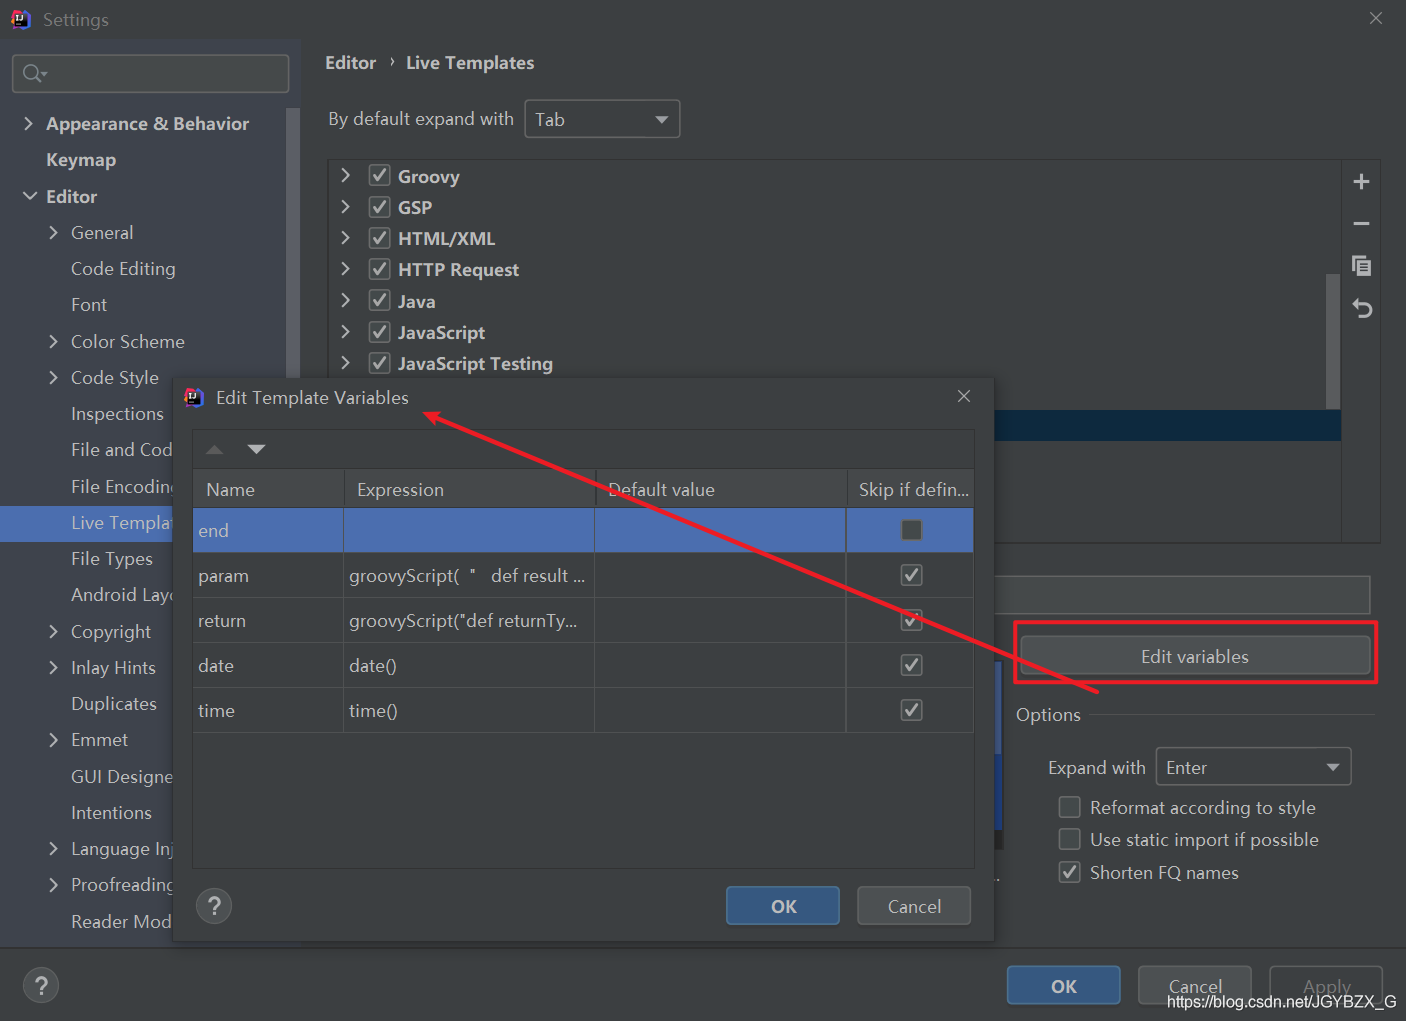Open the File Types settings page
Viewport: 1406px width, 1021px height.
pyautogui.click(x=112, y=559)
